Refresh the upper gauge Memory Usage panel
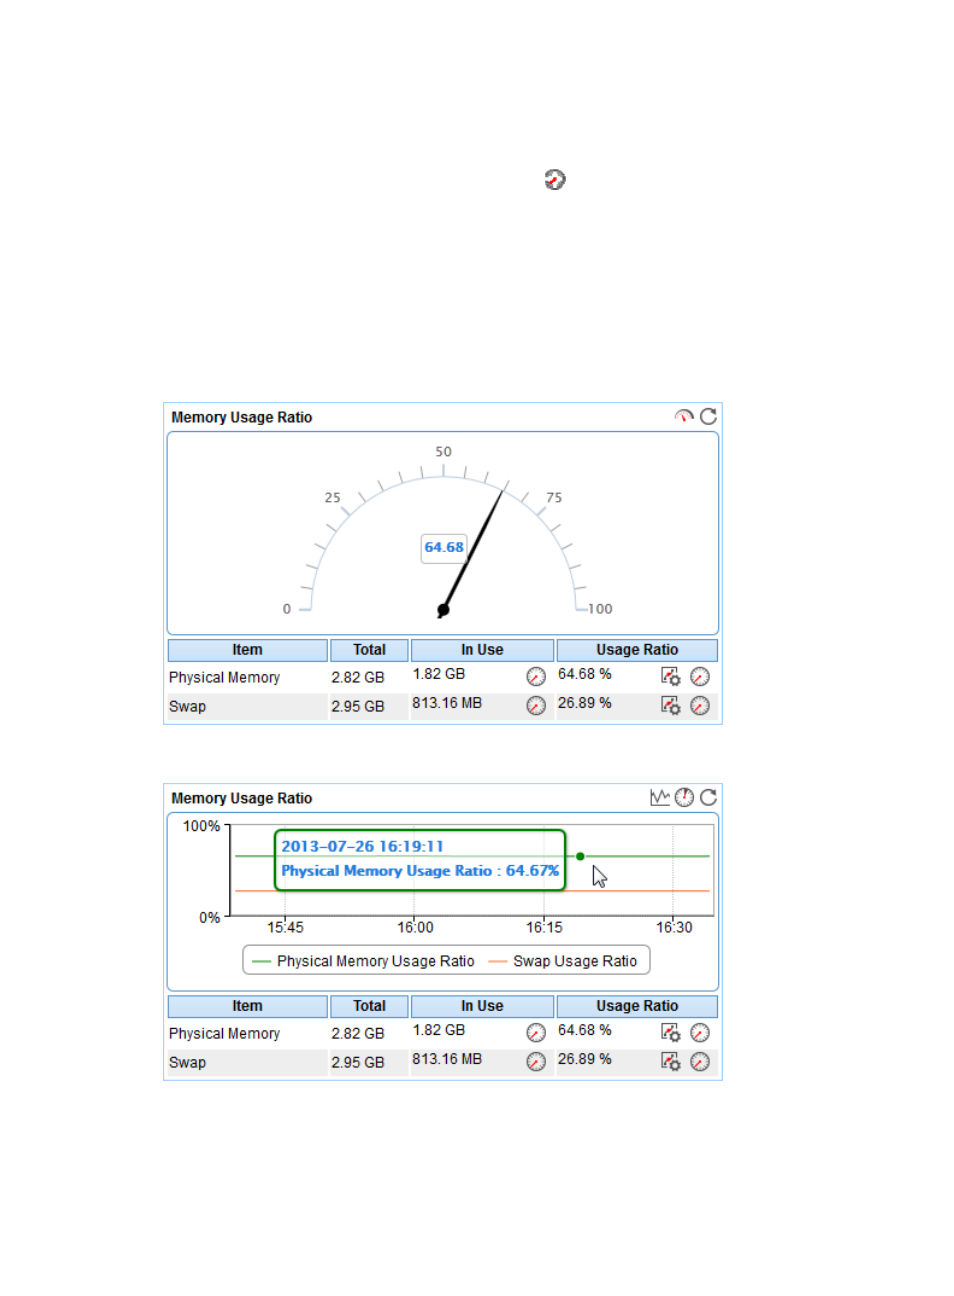The height and width of the screenshot is (1296, 954). pyautogui.click(x=708, y=416)
